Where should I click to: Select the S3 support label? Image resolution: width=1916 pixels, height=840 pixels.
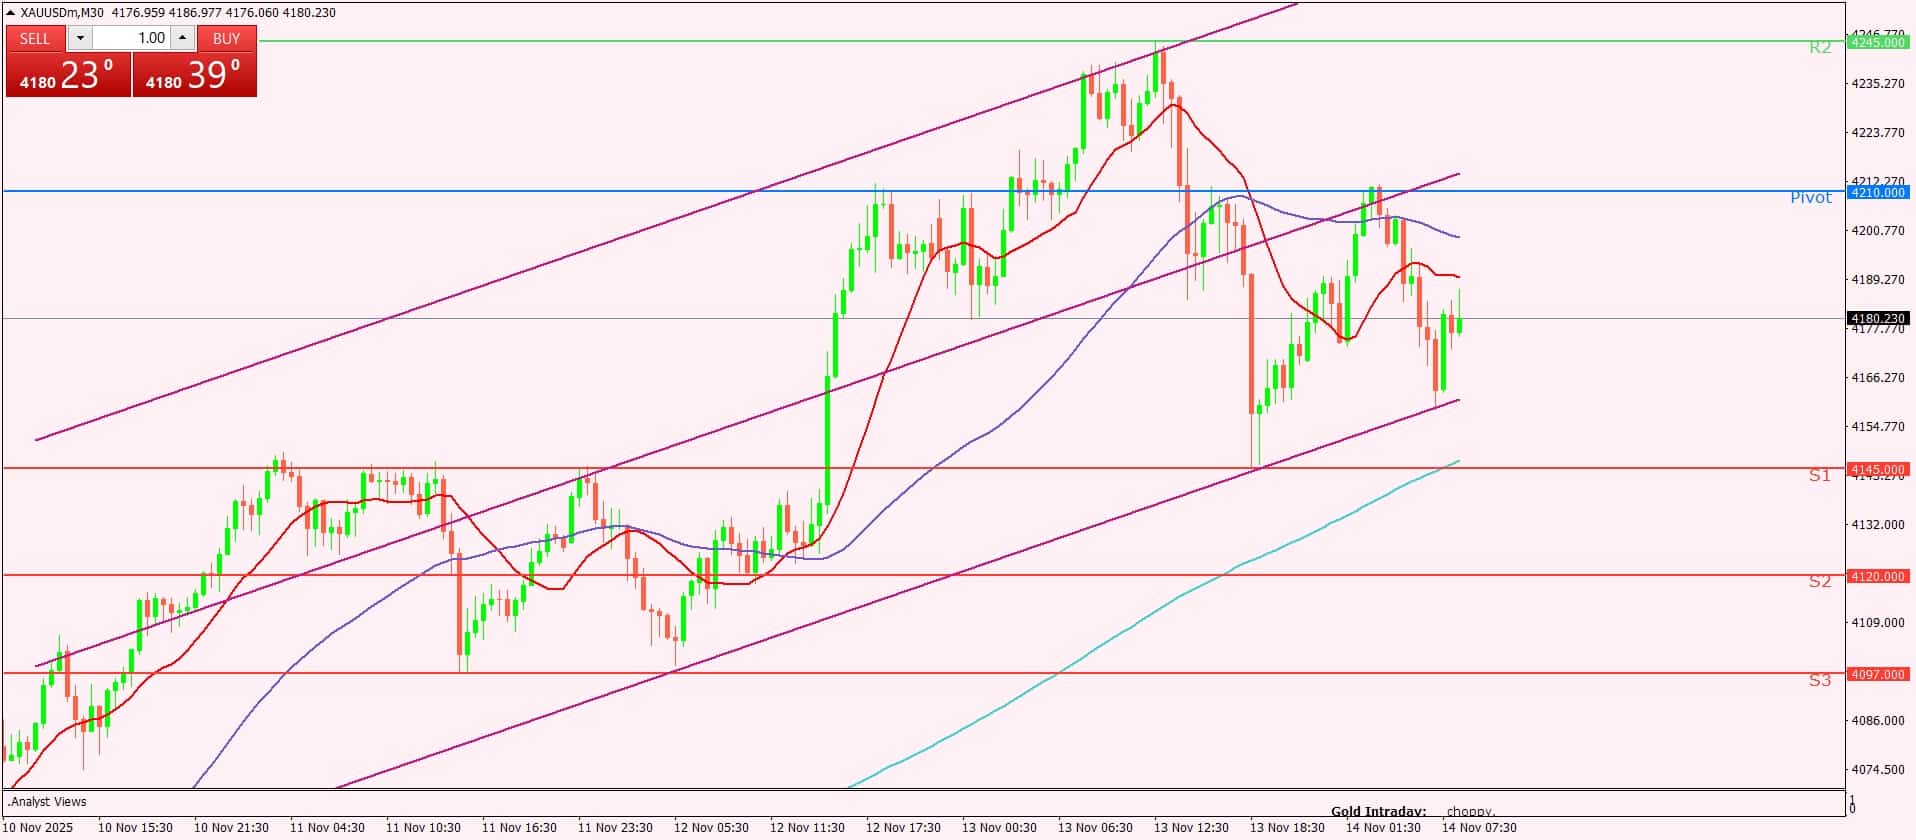(x=1819, y=681)
